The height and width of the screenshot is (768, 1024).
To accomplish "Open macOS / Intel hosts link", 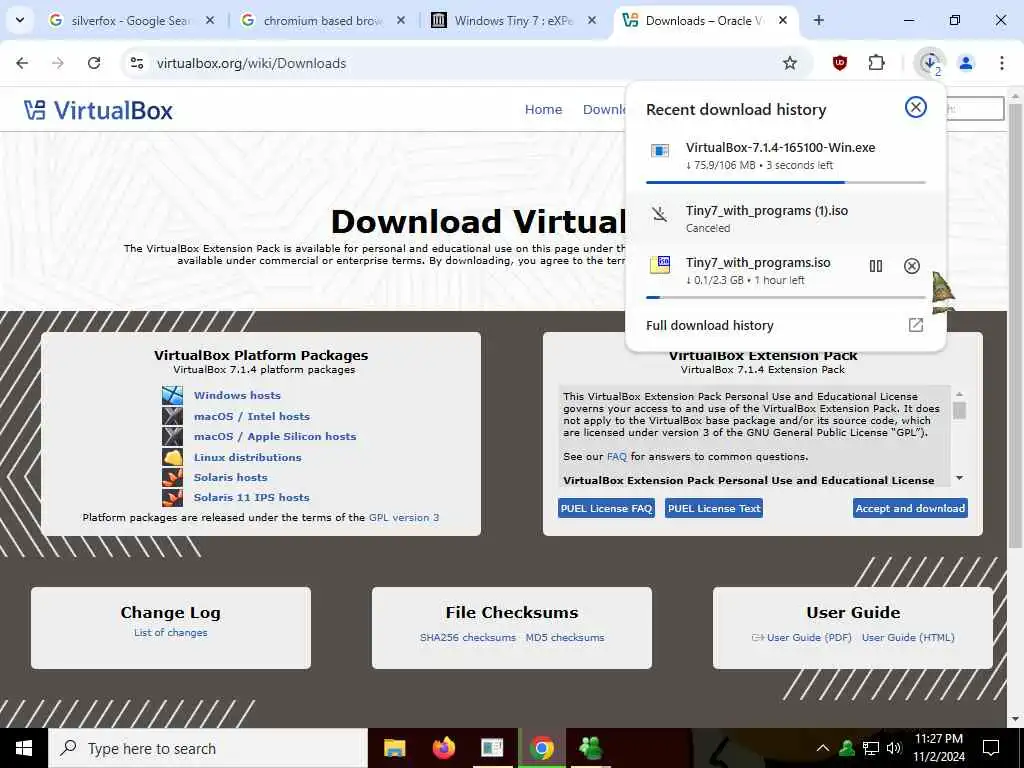I will 251,416.
